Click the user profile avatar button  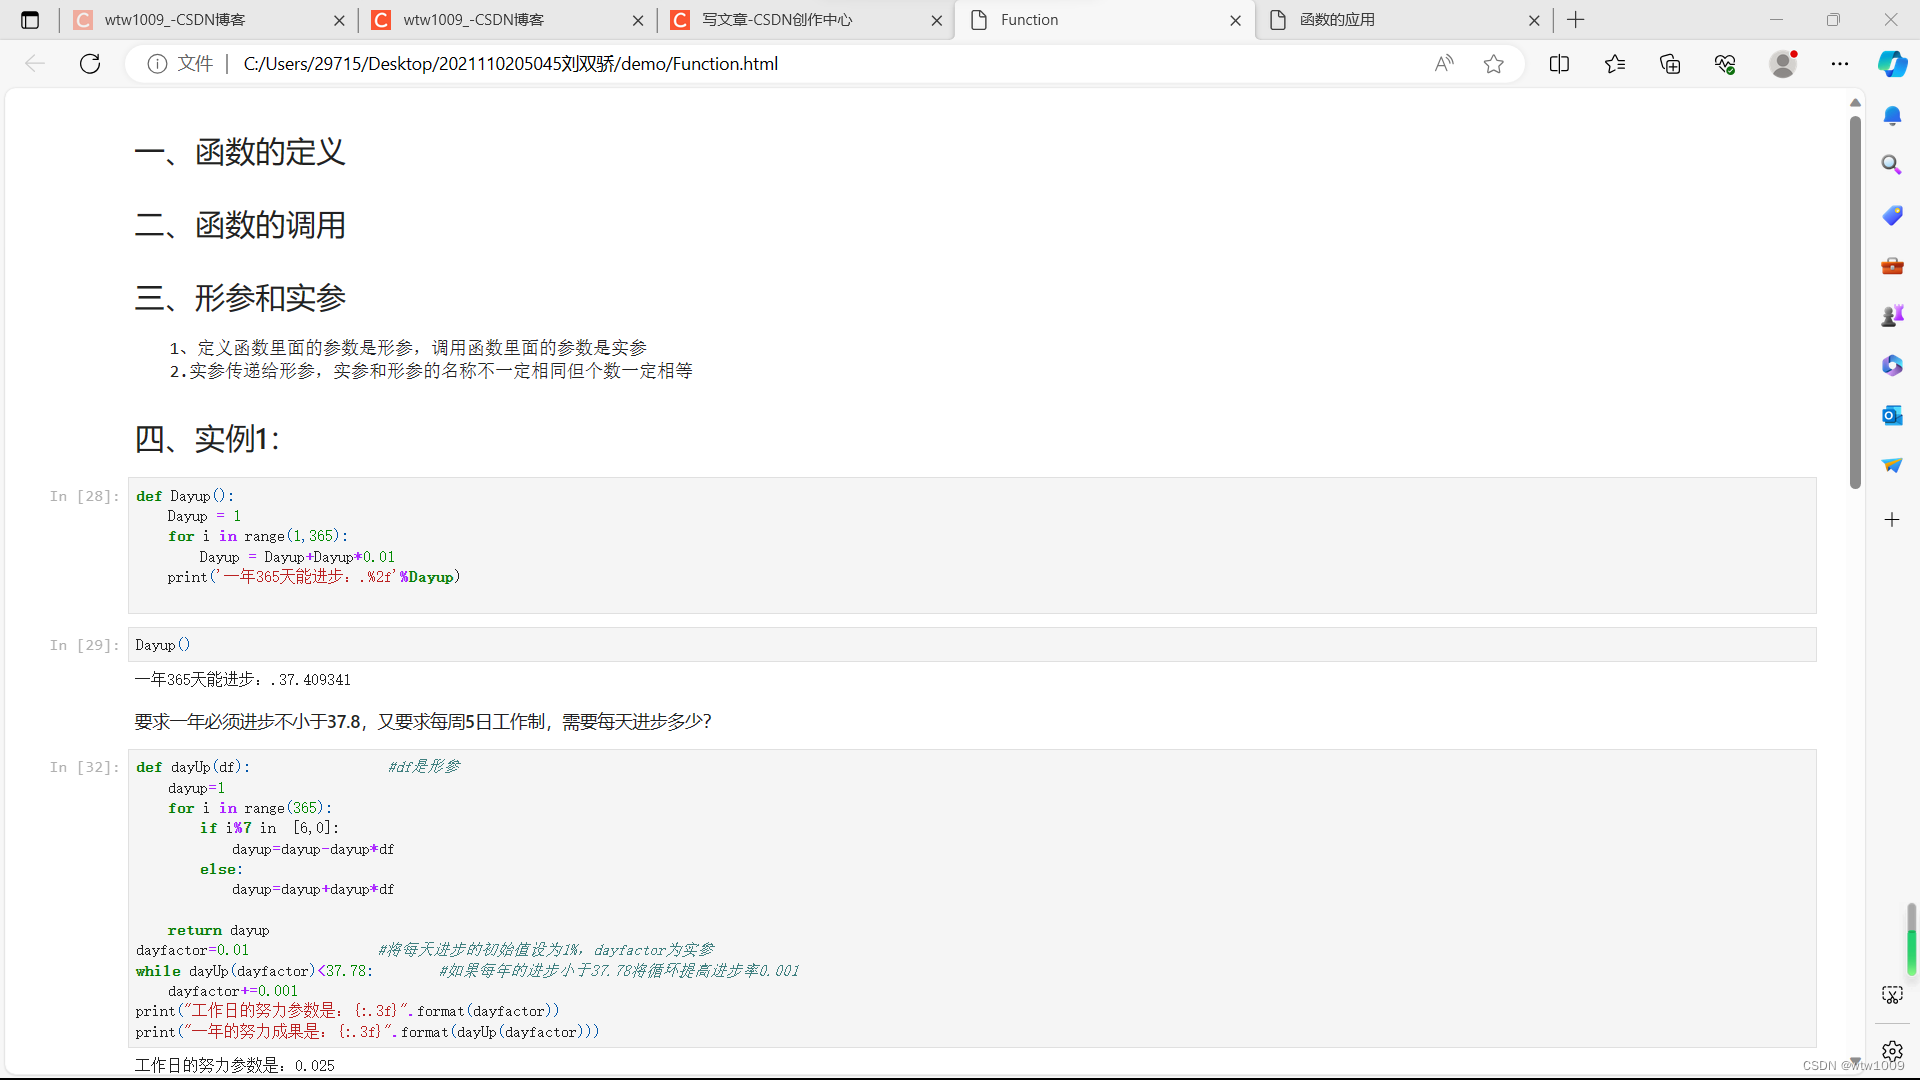(1783, 64)
